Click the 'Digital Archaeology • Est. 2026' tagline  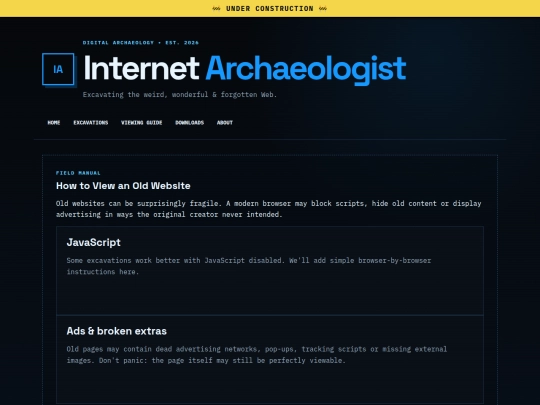pos(141,43)
